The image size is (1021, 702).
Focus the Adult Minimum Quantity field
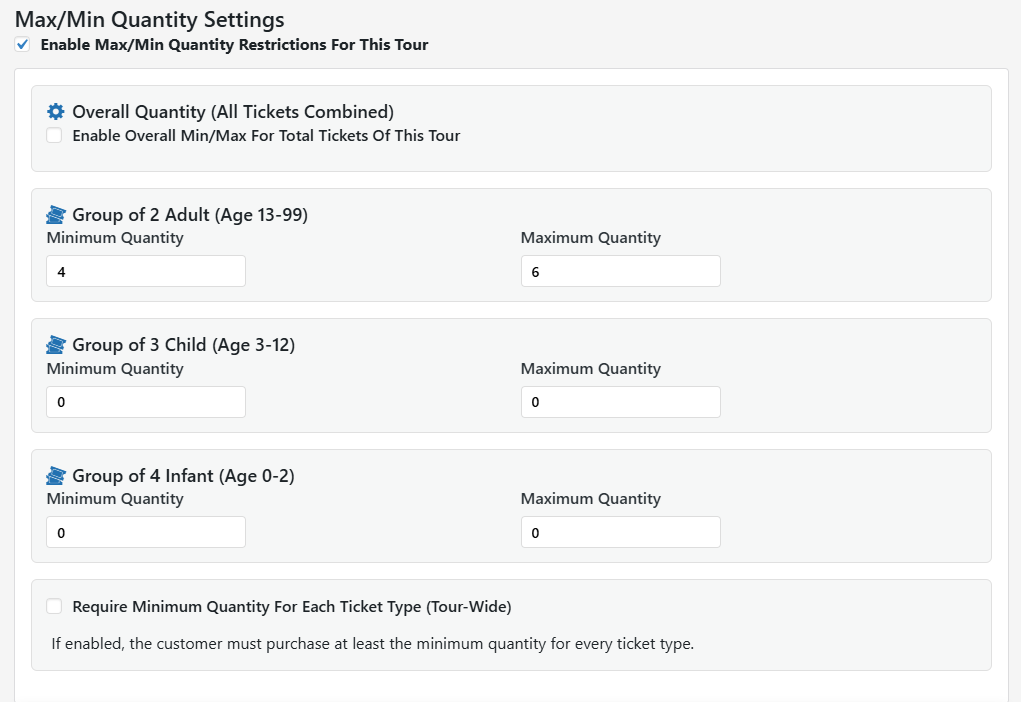click(x=146, y=271)
